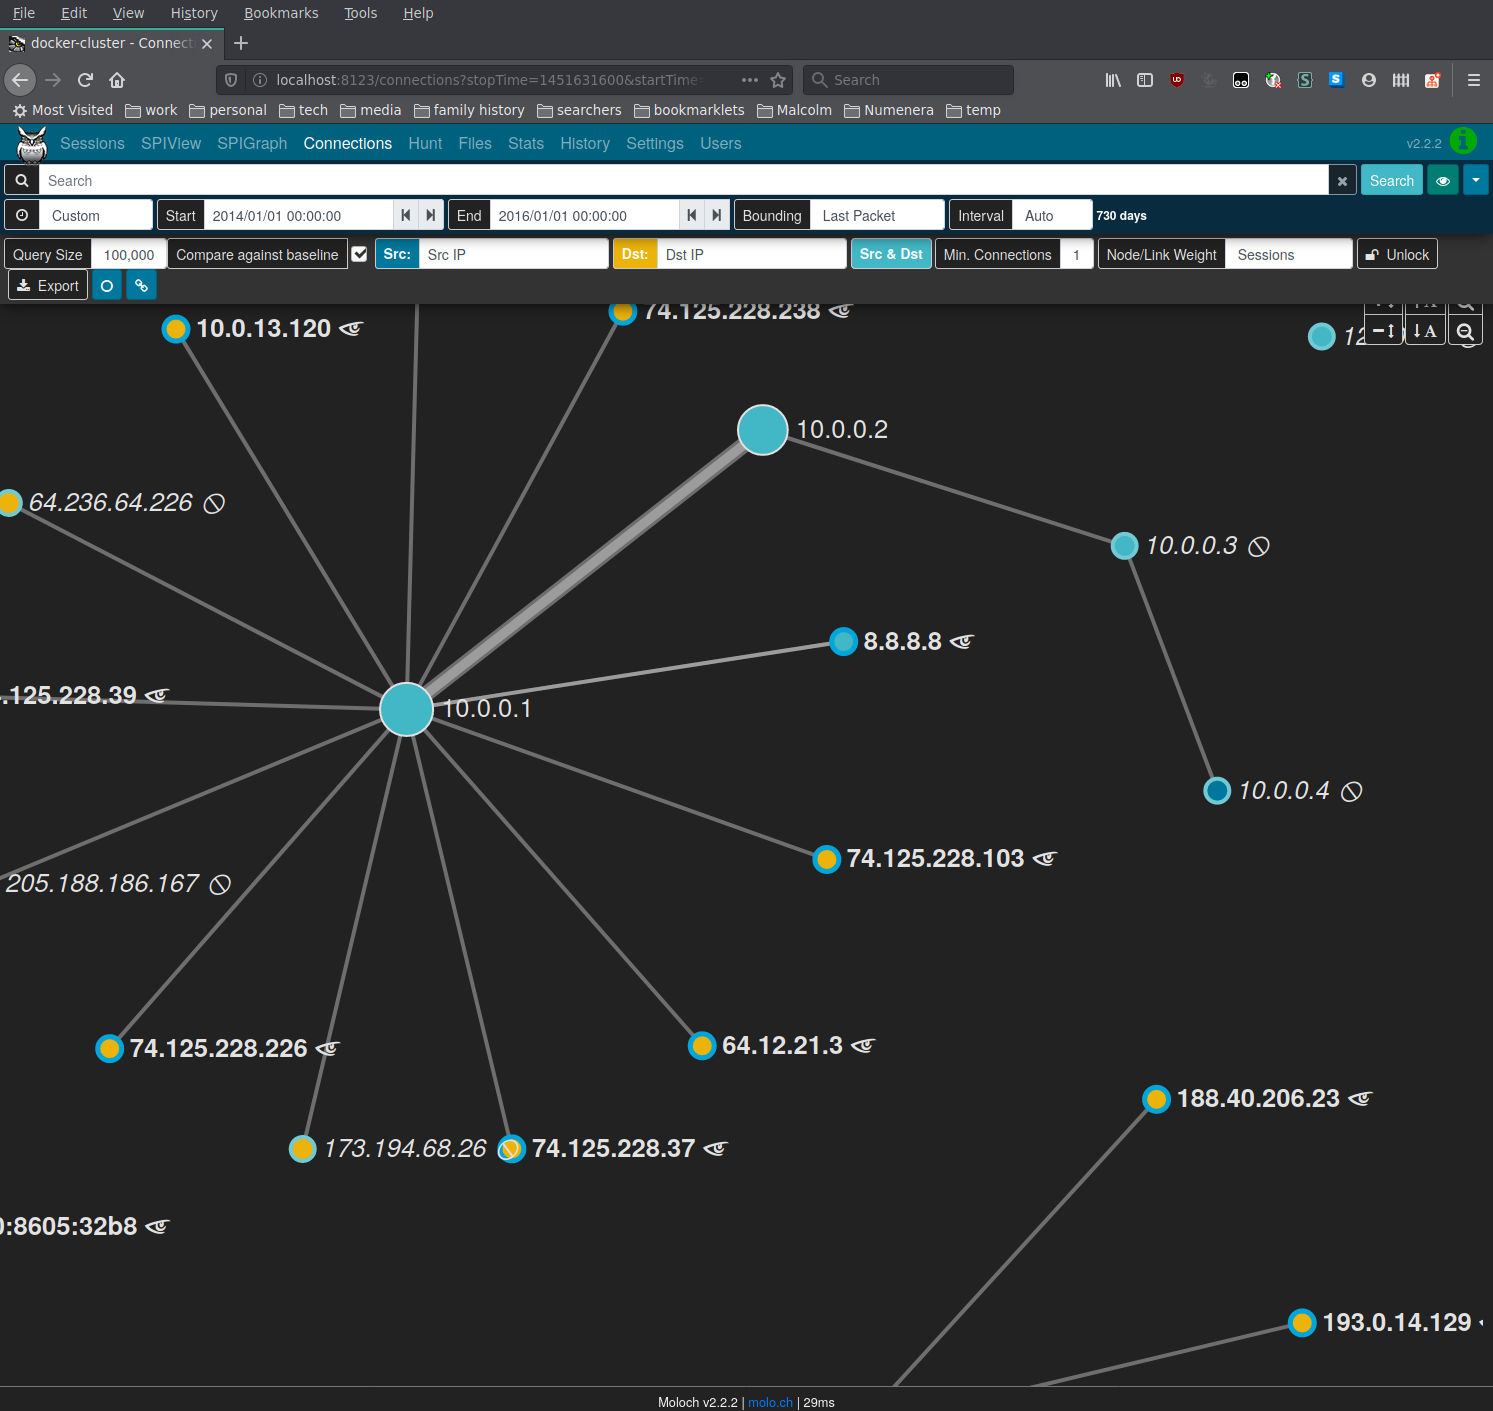
Task: Click the eye icon next to the Search button
Action: tap(1442, 180)
